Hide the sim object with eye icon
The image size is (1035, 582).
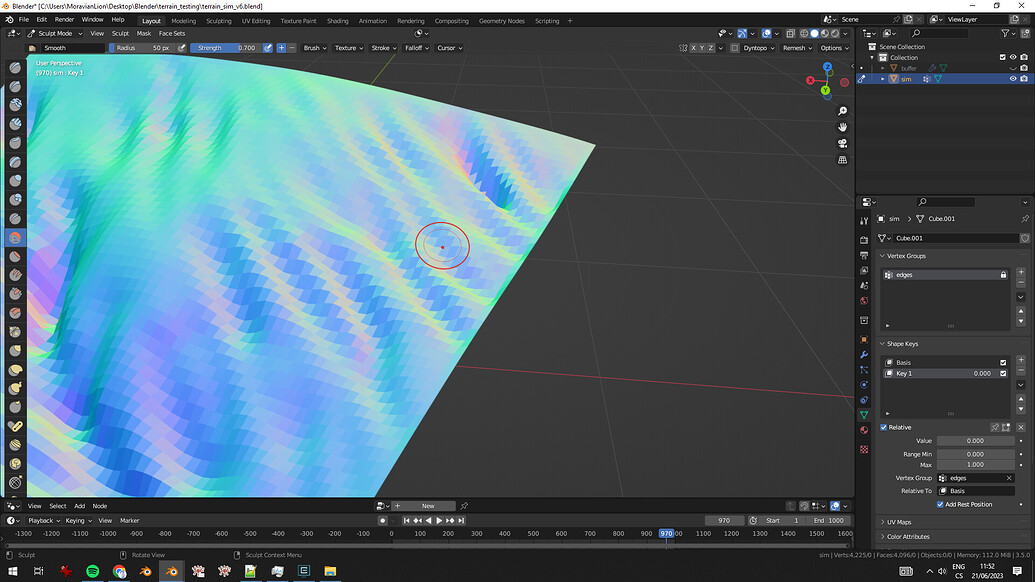(x=1013, y=79)
